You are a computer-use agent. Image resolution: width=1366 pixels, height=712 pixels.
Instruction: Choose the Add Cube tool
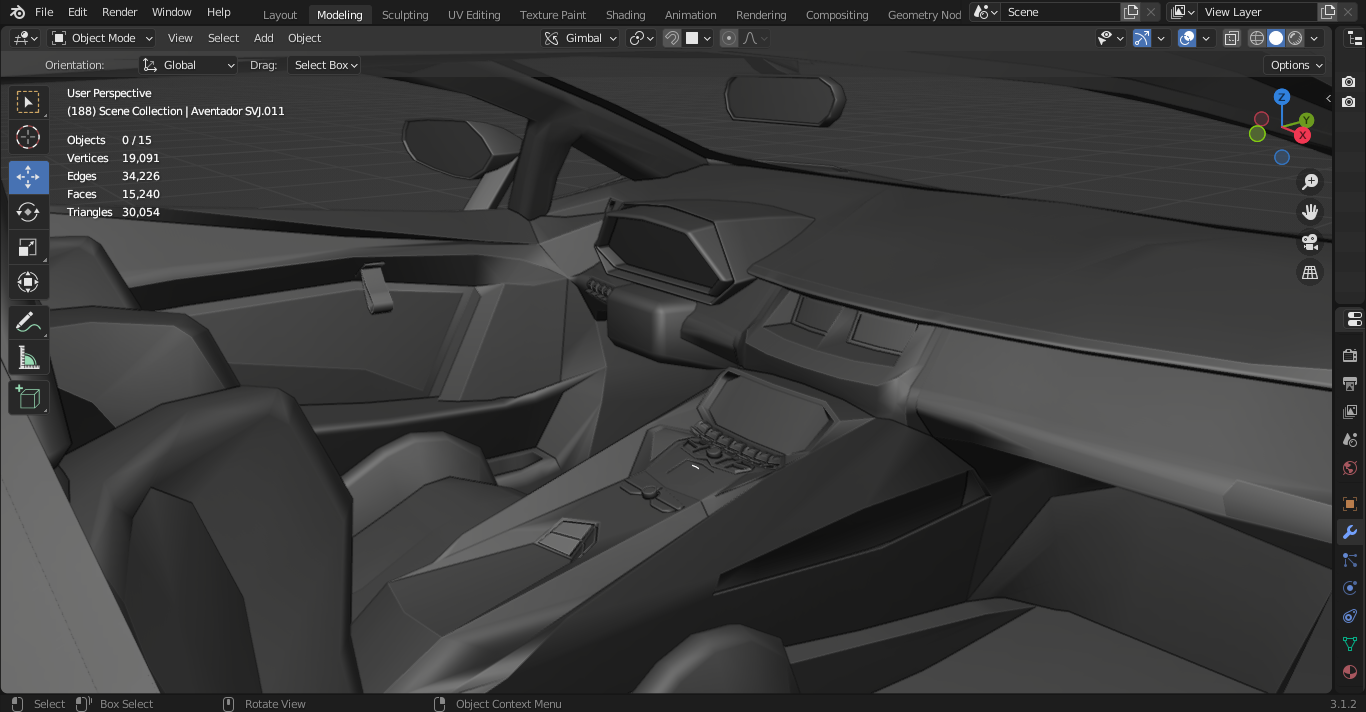[28, 397]
